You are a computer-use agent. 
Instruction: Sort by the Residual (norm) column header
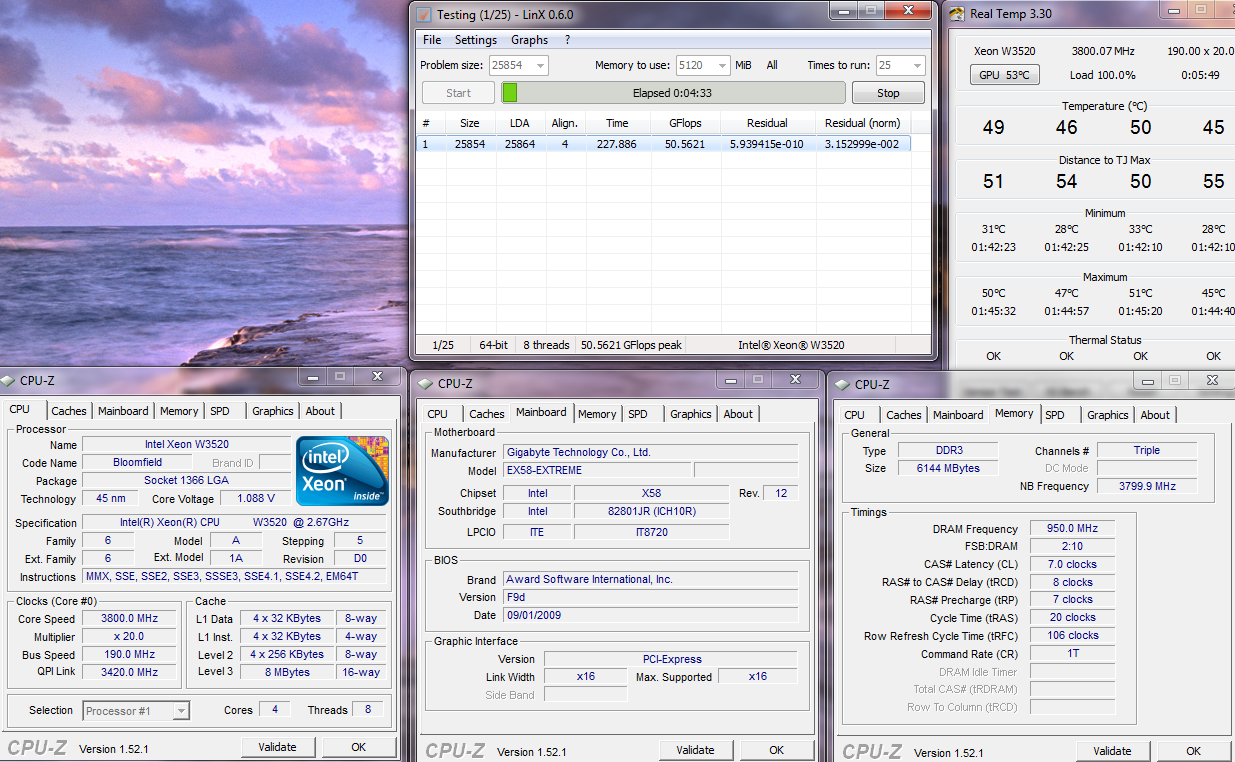pyautogui.click(x=862, y=123)
